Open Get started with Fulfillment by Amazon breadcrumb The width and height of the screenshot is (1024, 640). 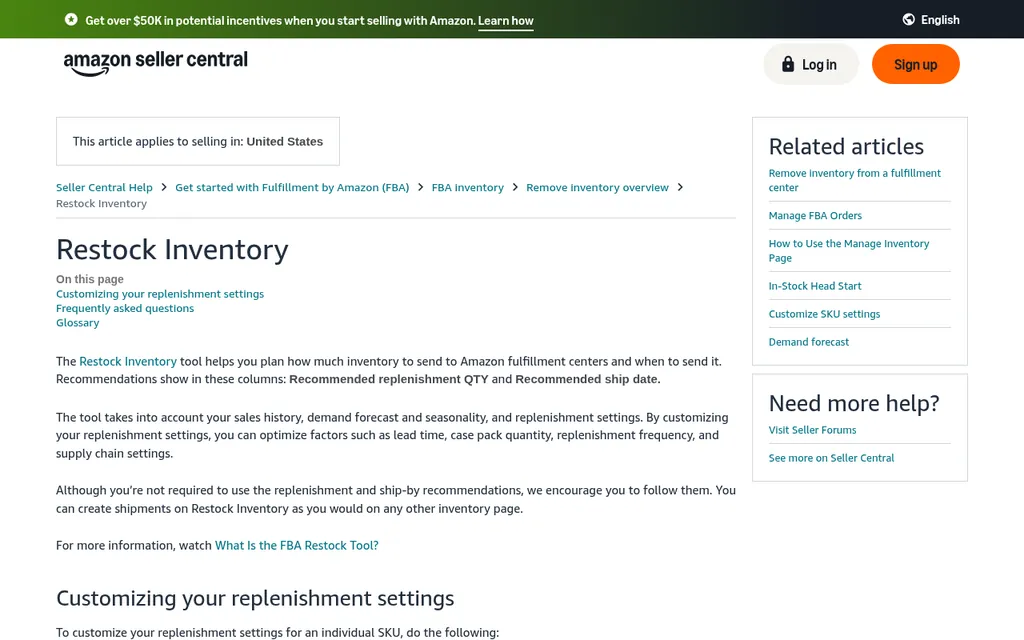tap(292, 187)
